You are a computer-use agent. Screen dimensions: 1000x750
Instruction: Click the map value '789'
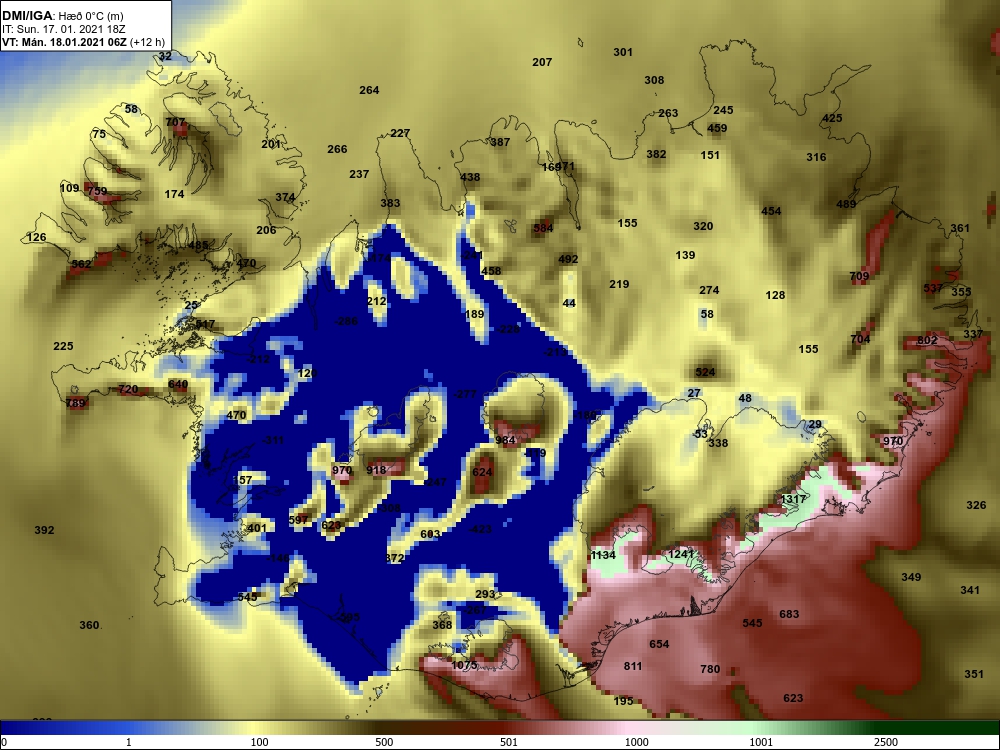[75, 403]
